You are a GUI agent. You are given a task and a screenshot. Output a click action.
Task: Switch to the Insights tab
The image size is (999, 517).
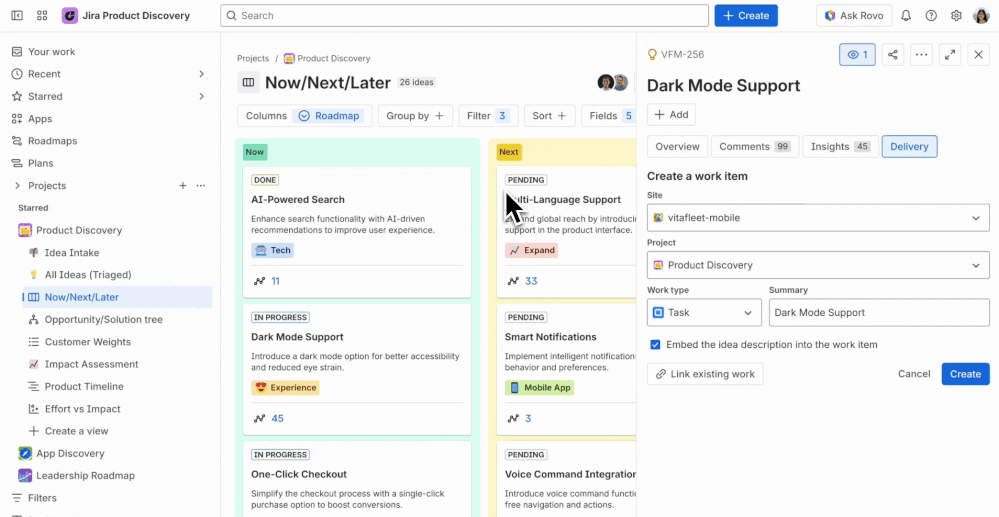[840, 147]
